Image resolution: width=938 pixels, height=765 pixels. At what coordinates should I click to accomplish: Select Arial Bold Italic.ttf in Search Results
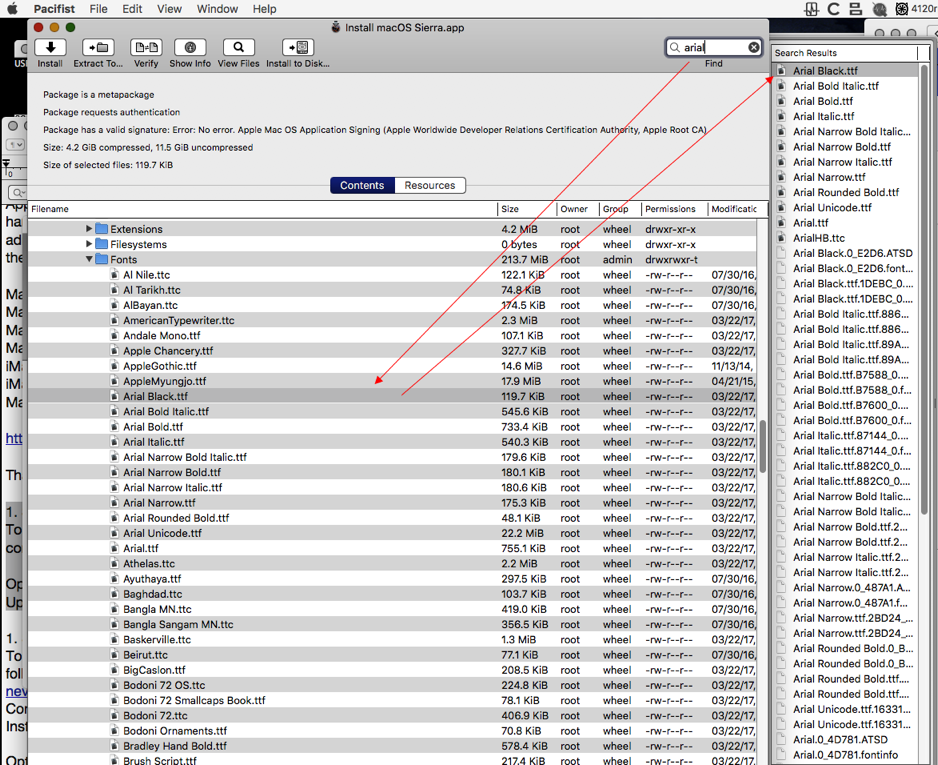[x=836, y=86]
